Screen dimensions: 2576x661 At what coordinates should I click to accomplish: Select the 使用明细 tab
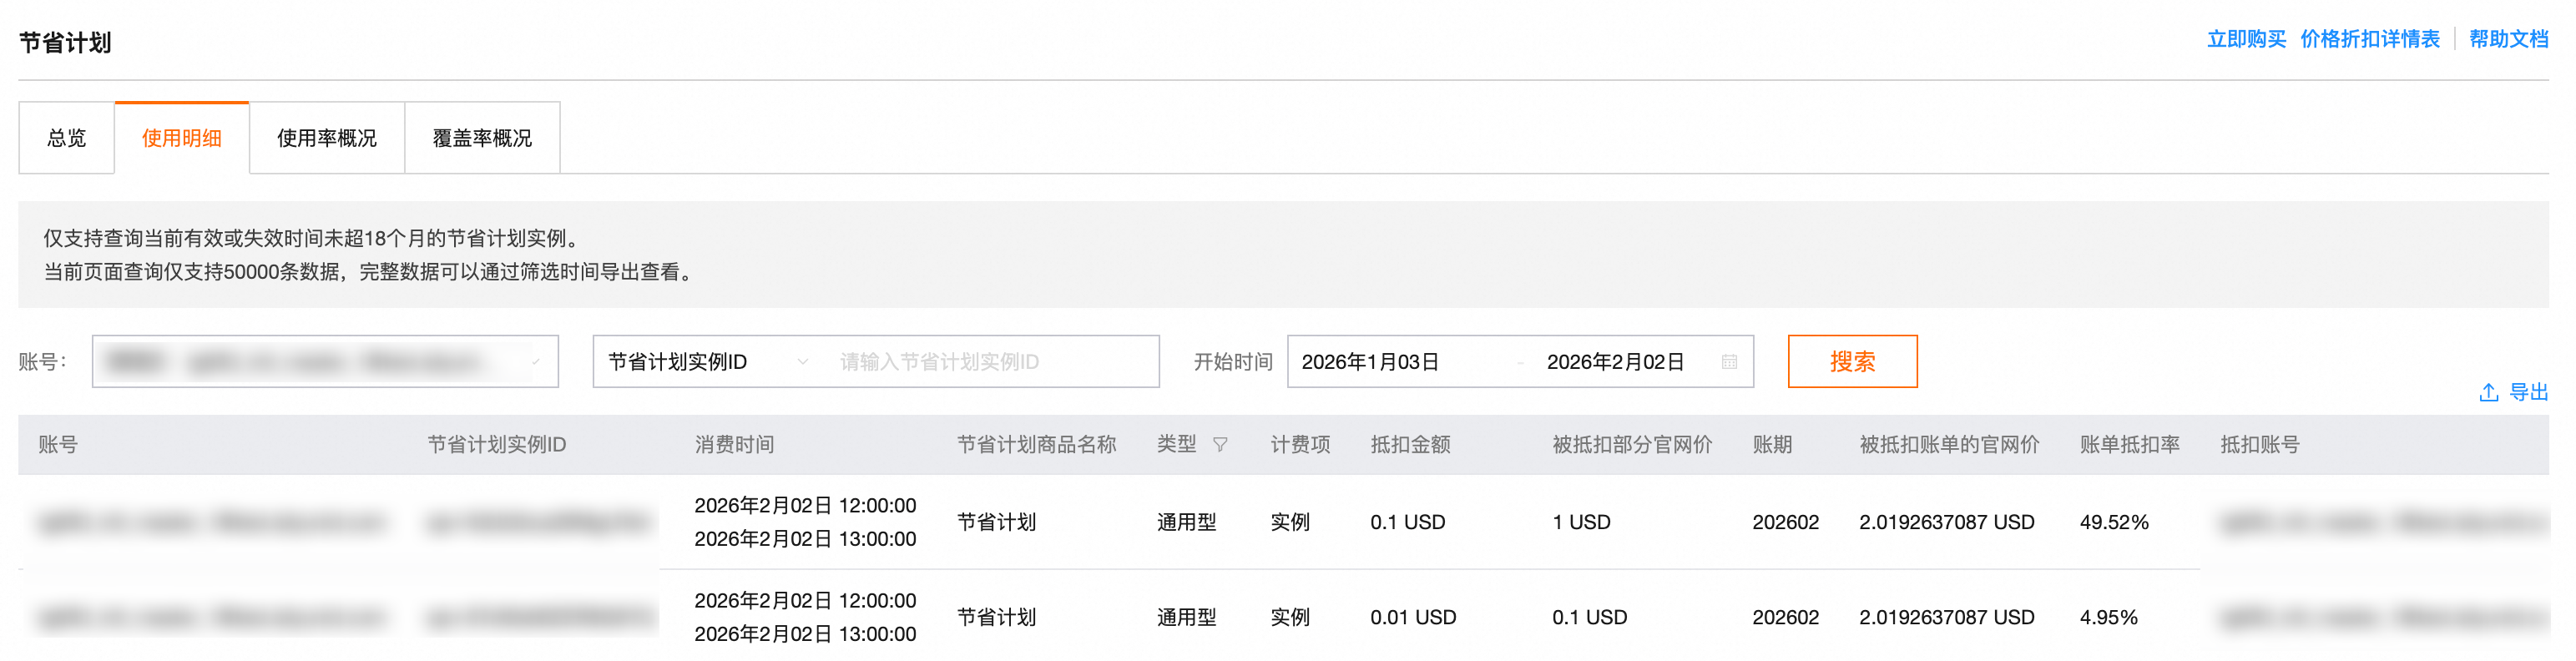[182, 138]
